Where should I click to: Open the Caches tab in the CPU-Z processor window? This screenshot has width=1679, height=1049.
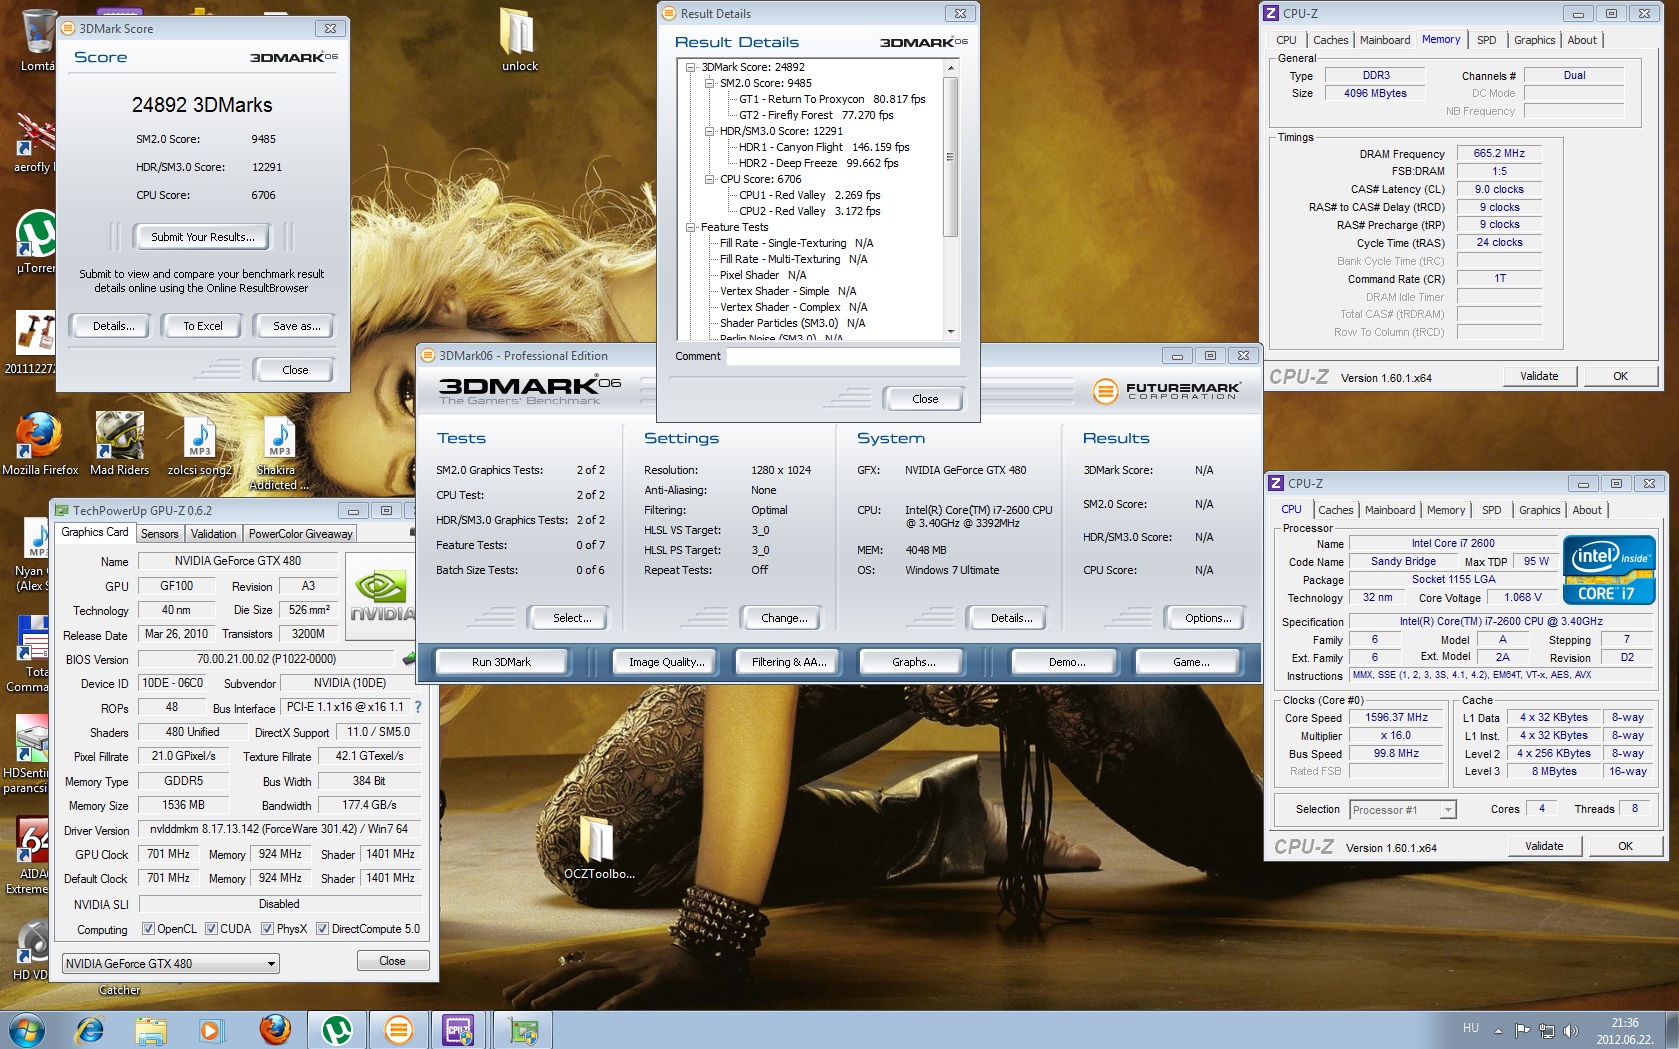click(x=1335, y=510)
